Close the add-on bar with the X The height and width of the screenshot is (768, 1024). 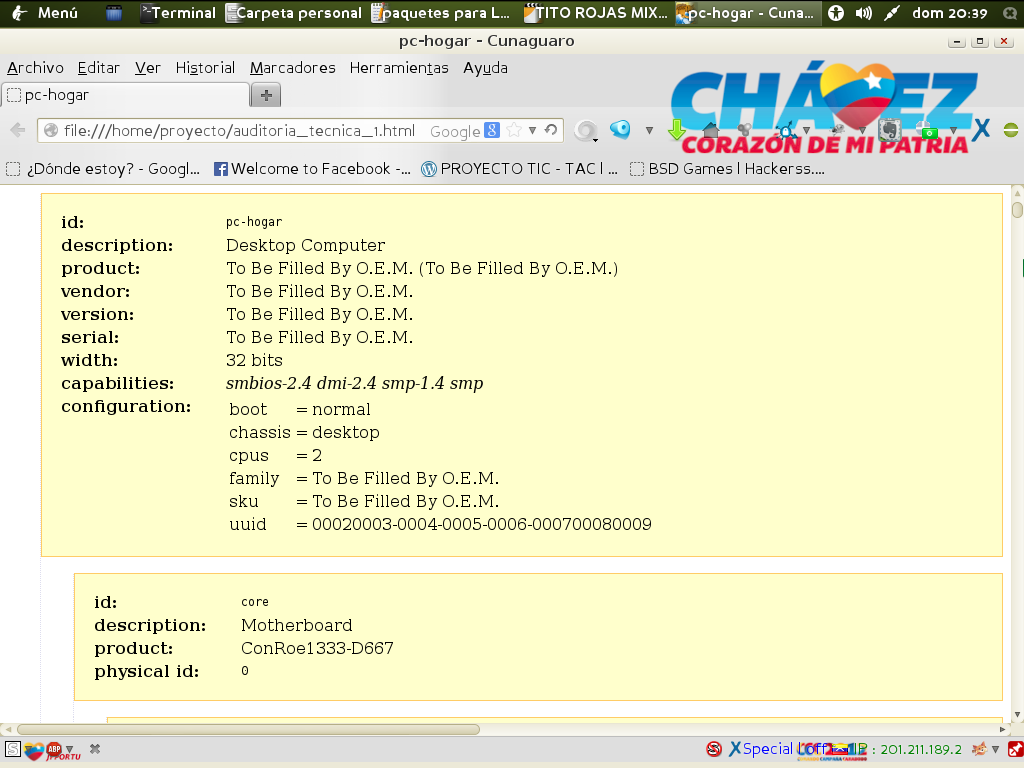95,748
